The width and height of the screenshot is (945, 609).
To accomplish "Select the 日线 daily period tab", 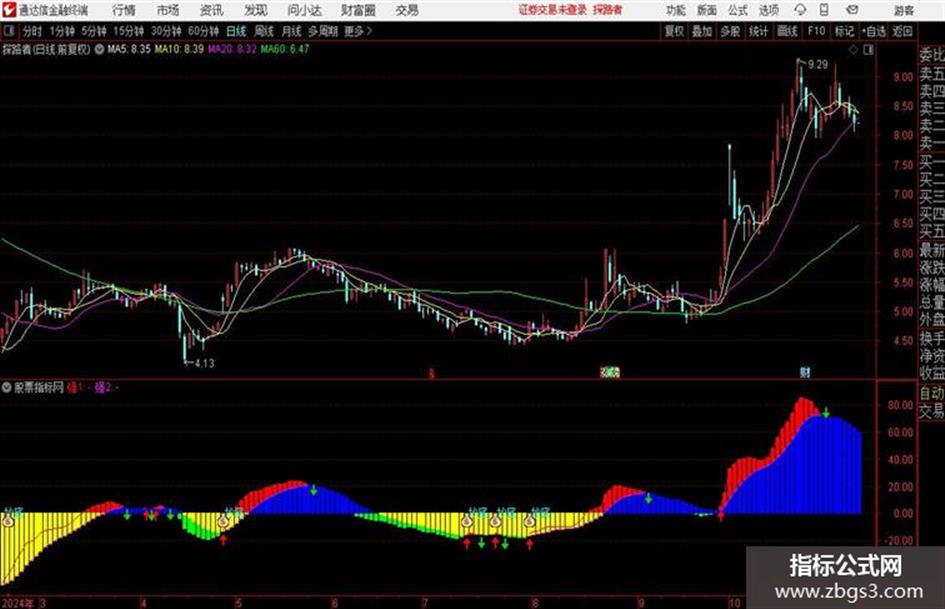I will (236, 31).
